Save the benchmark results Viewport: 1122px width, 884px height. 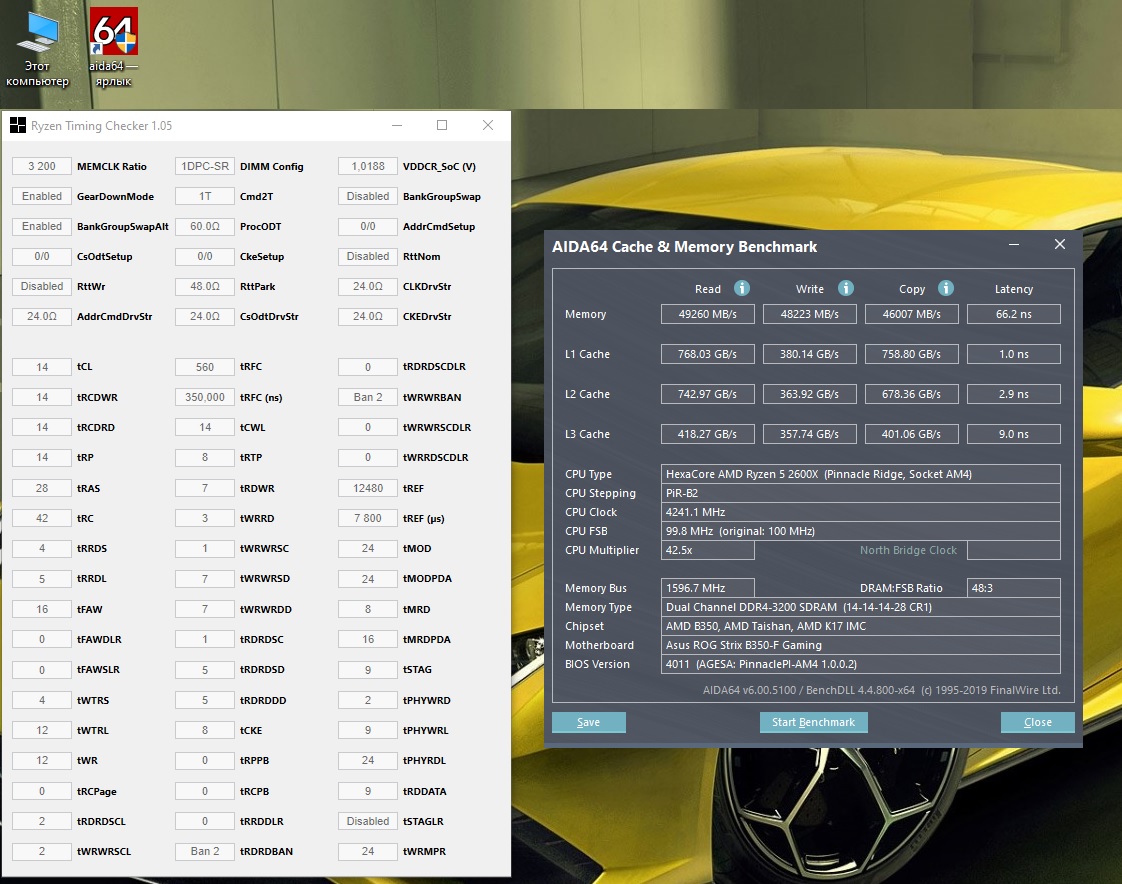(x=588, y=722)
